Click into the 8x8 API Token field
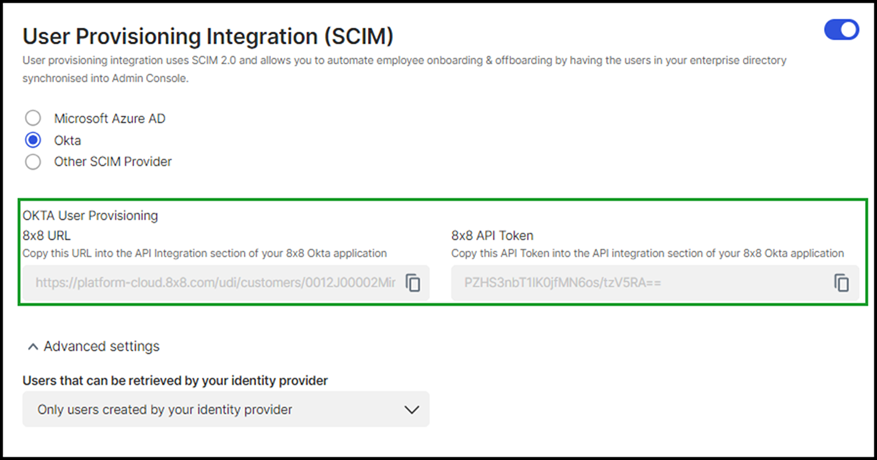The height and width of the screenshot is (460, 877). click(x=641, y=283)
